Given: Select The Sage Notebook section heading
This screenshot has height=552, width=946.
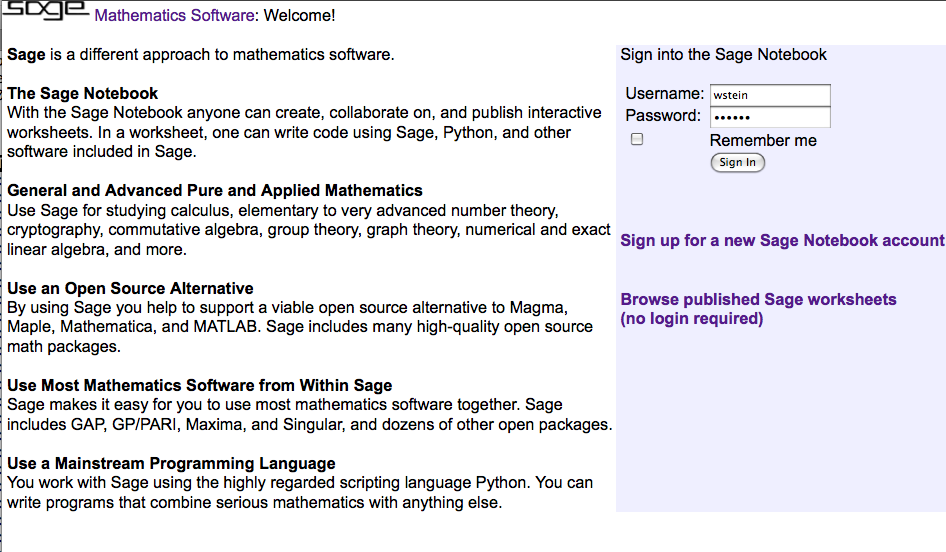Looking at the screenshot, I should click(x=83, y=94).
